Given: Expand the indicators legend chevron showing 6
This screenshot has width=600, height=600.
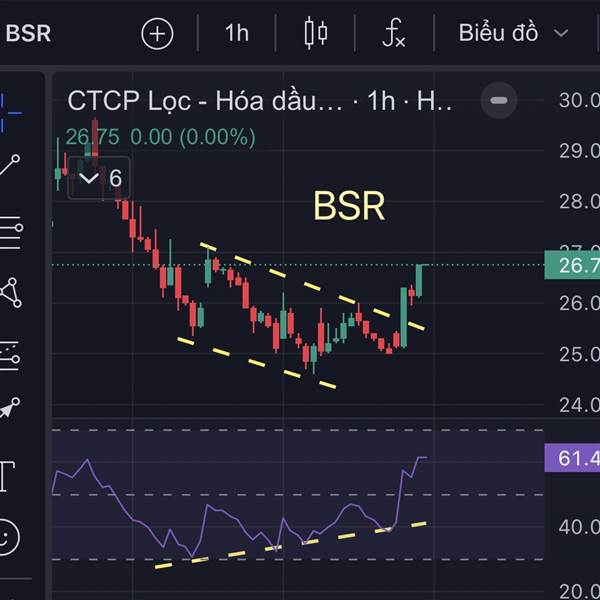Looking at the screenshot, I should click(x=99, y=178).
